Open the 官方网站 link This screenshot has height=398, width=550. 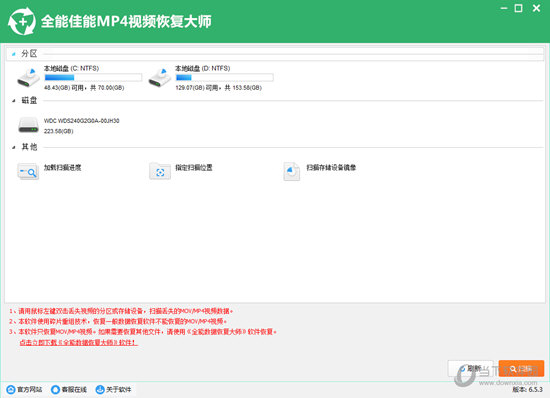coord(29,389)
